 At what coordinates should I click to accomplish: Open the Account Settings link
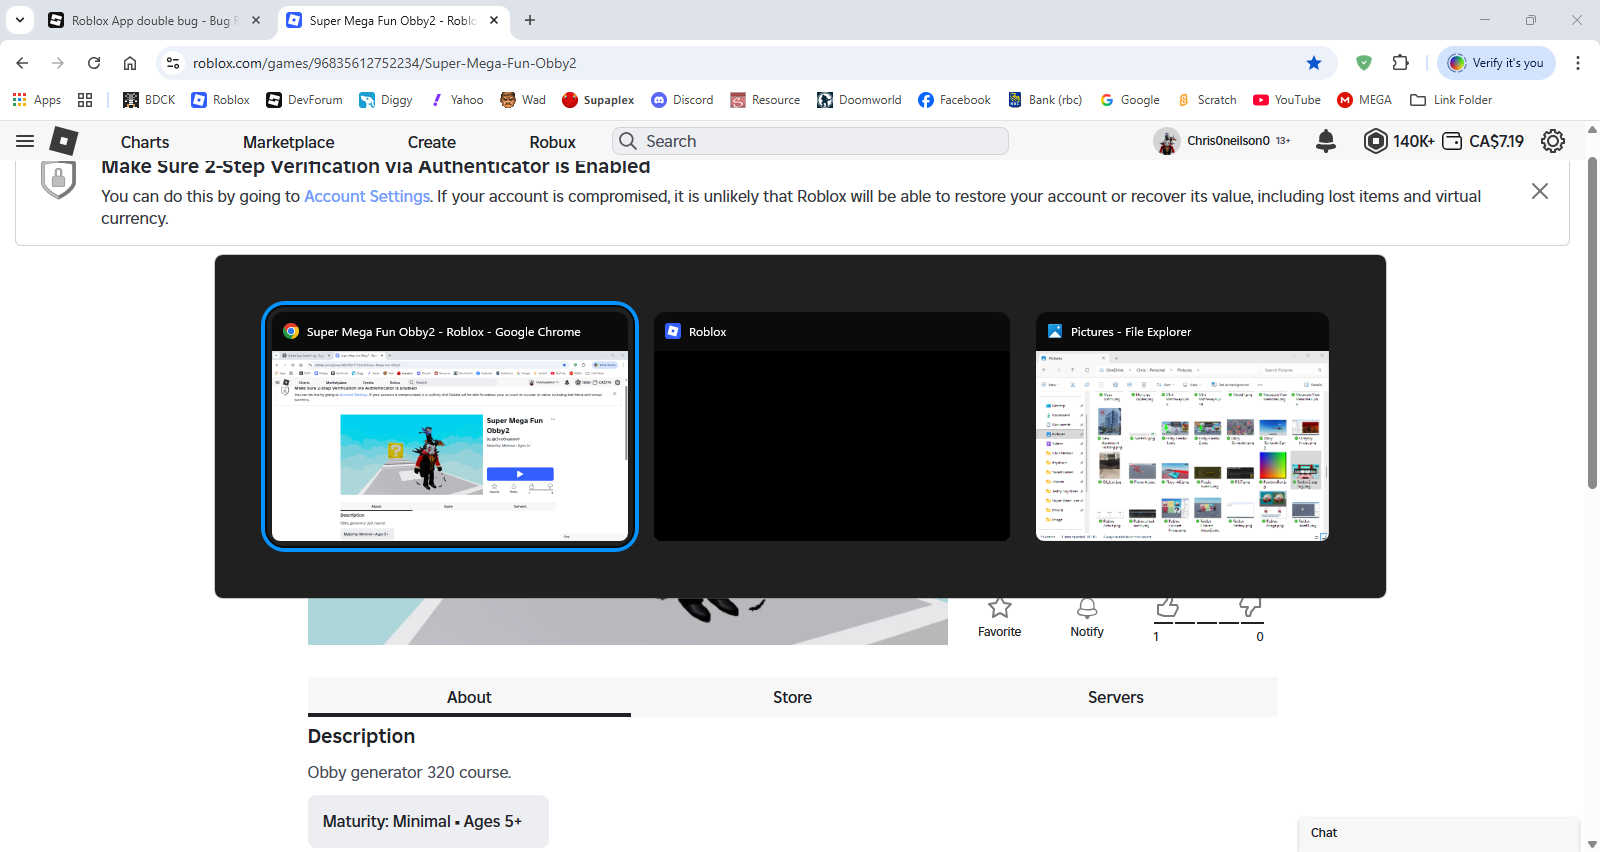[x=367, y=196]
